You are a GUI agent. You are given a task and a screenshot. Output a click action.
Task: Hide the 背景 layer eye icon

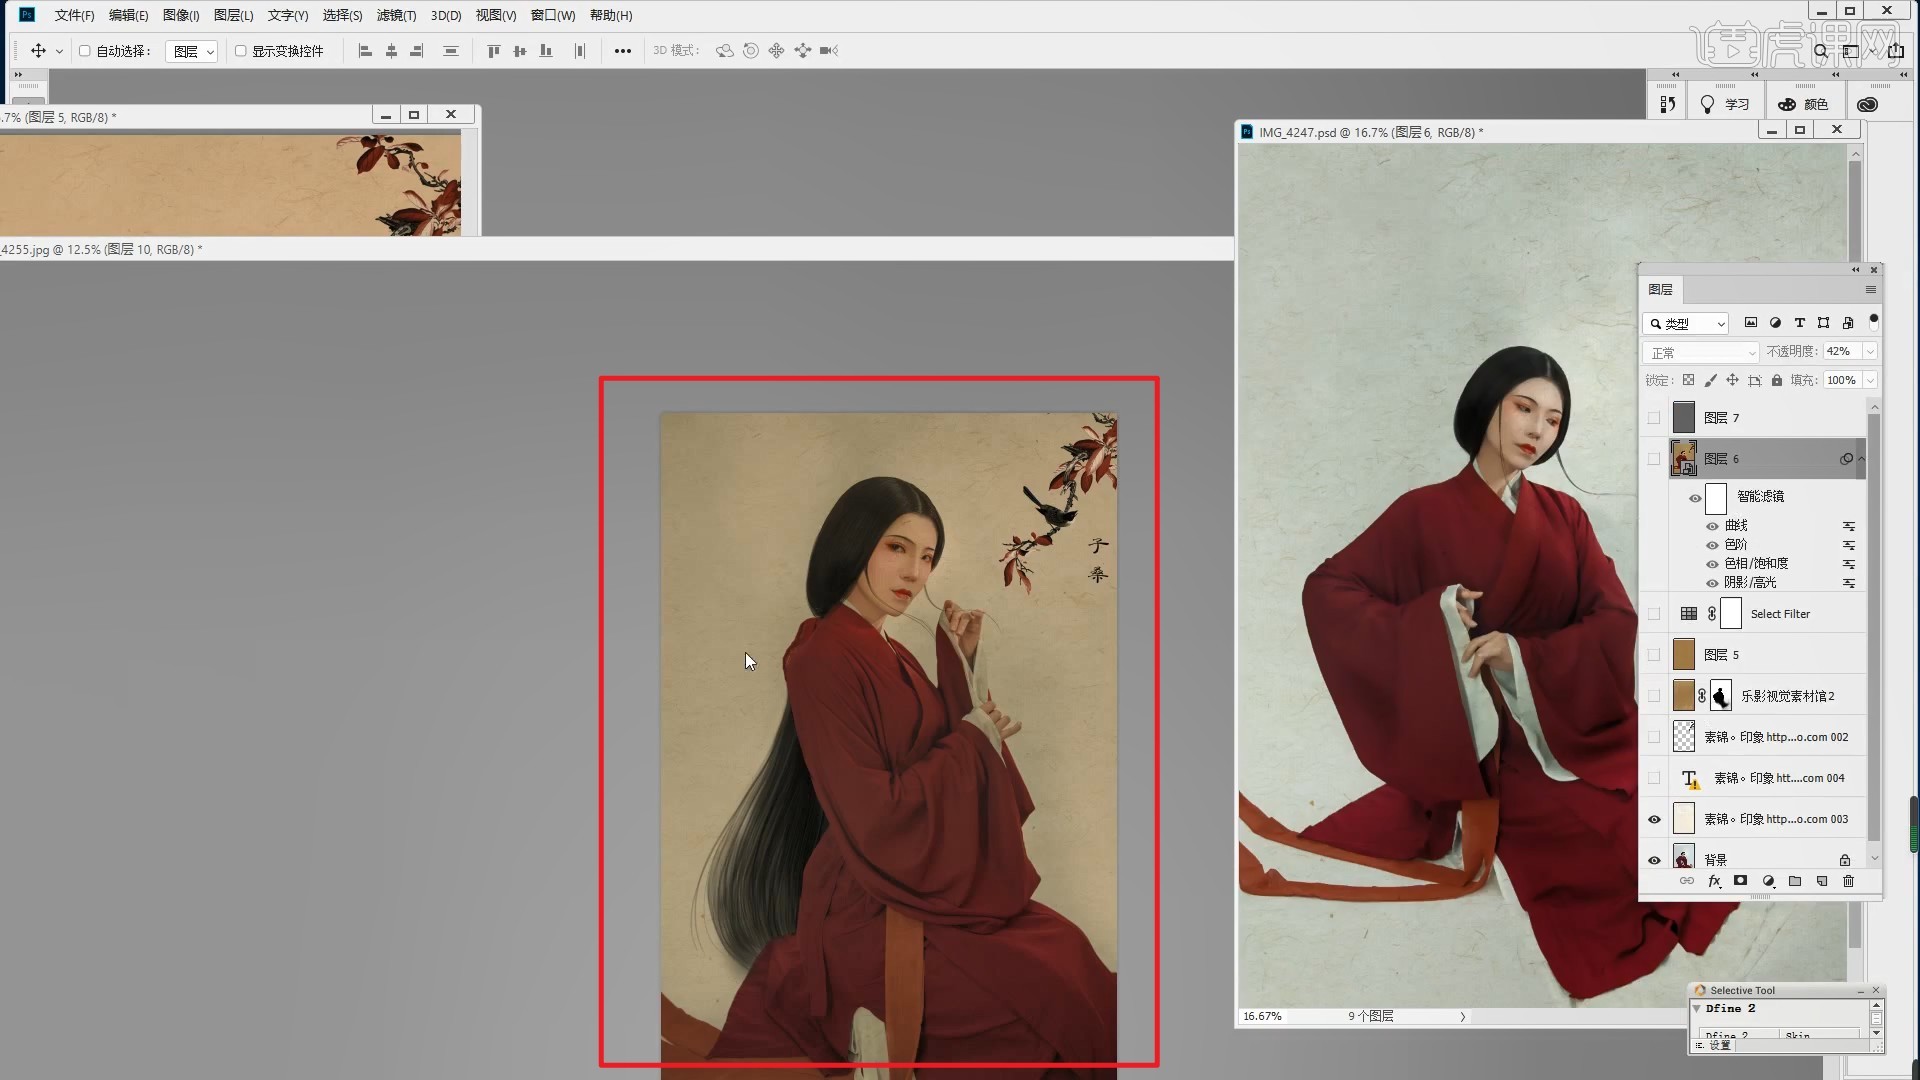pos(1654,860)
